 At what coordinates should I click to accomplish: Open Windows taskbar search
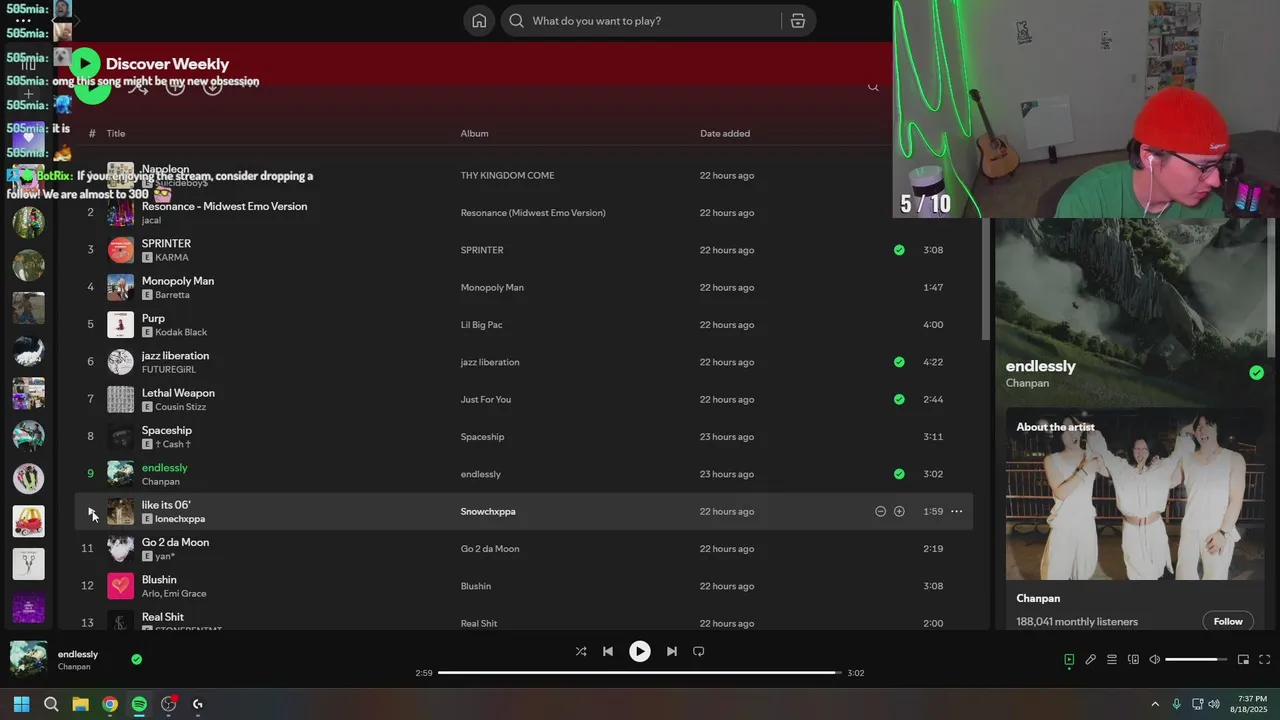point(51,704)
